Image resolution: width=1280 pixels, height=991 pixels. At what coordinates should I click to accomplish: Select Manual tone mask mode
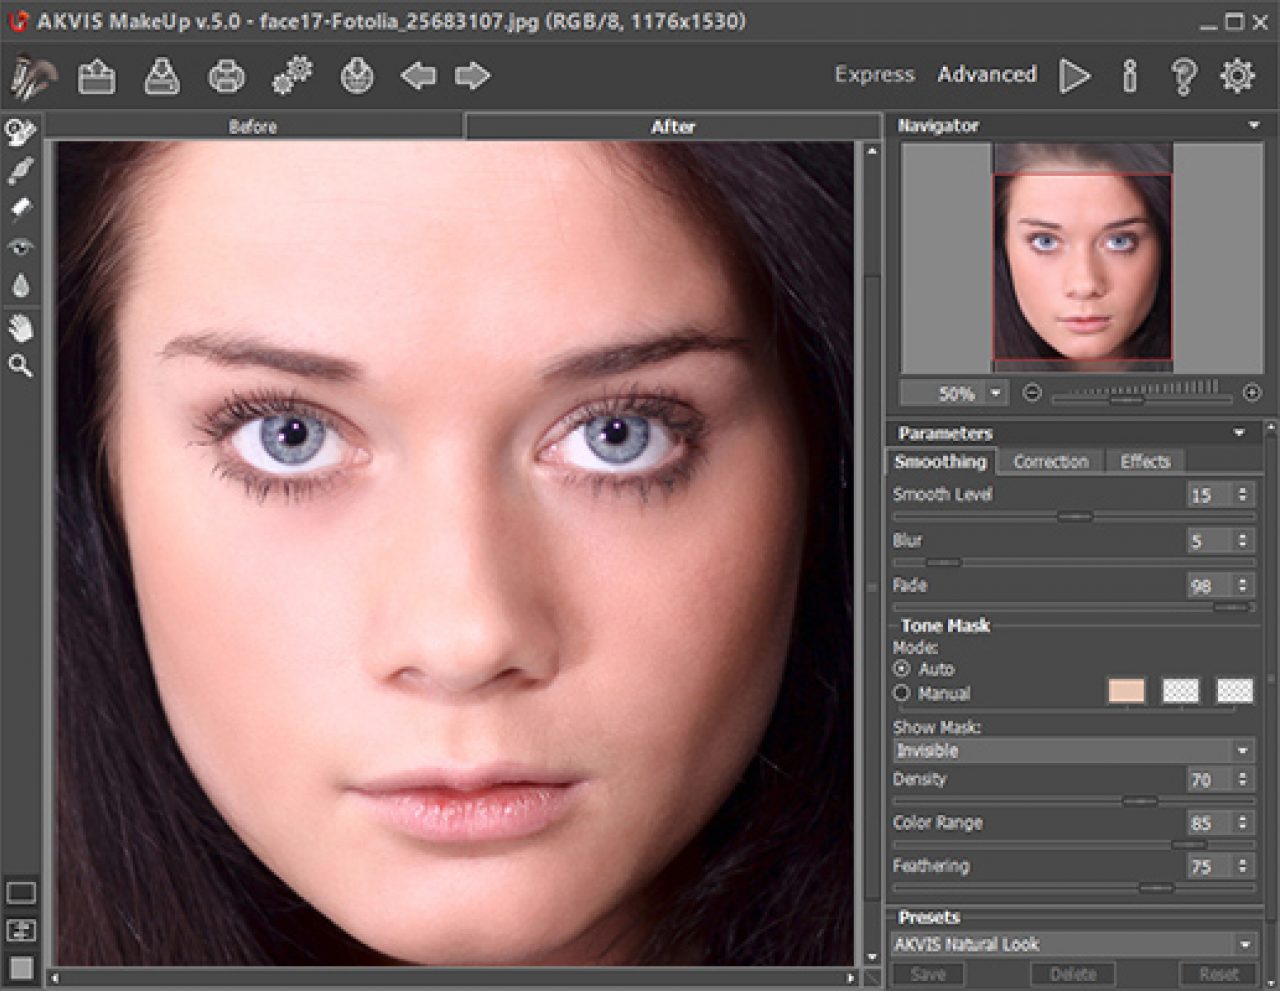[x=902, y=693]
